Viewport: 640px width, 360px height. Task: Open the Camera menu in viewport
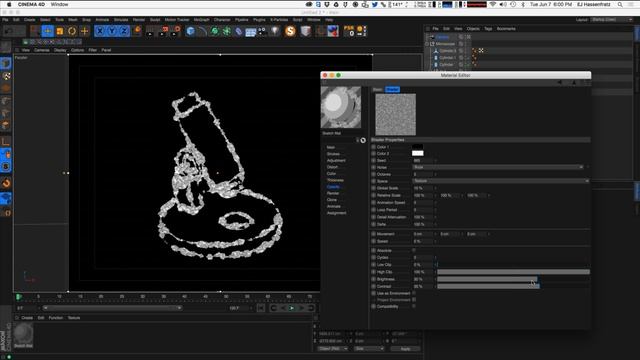tap(42, 50)
